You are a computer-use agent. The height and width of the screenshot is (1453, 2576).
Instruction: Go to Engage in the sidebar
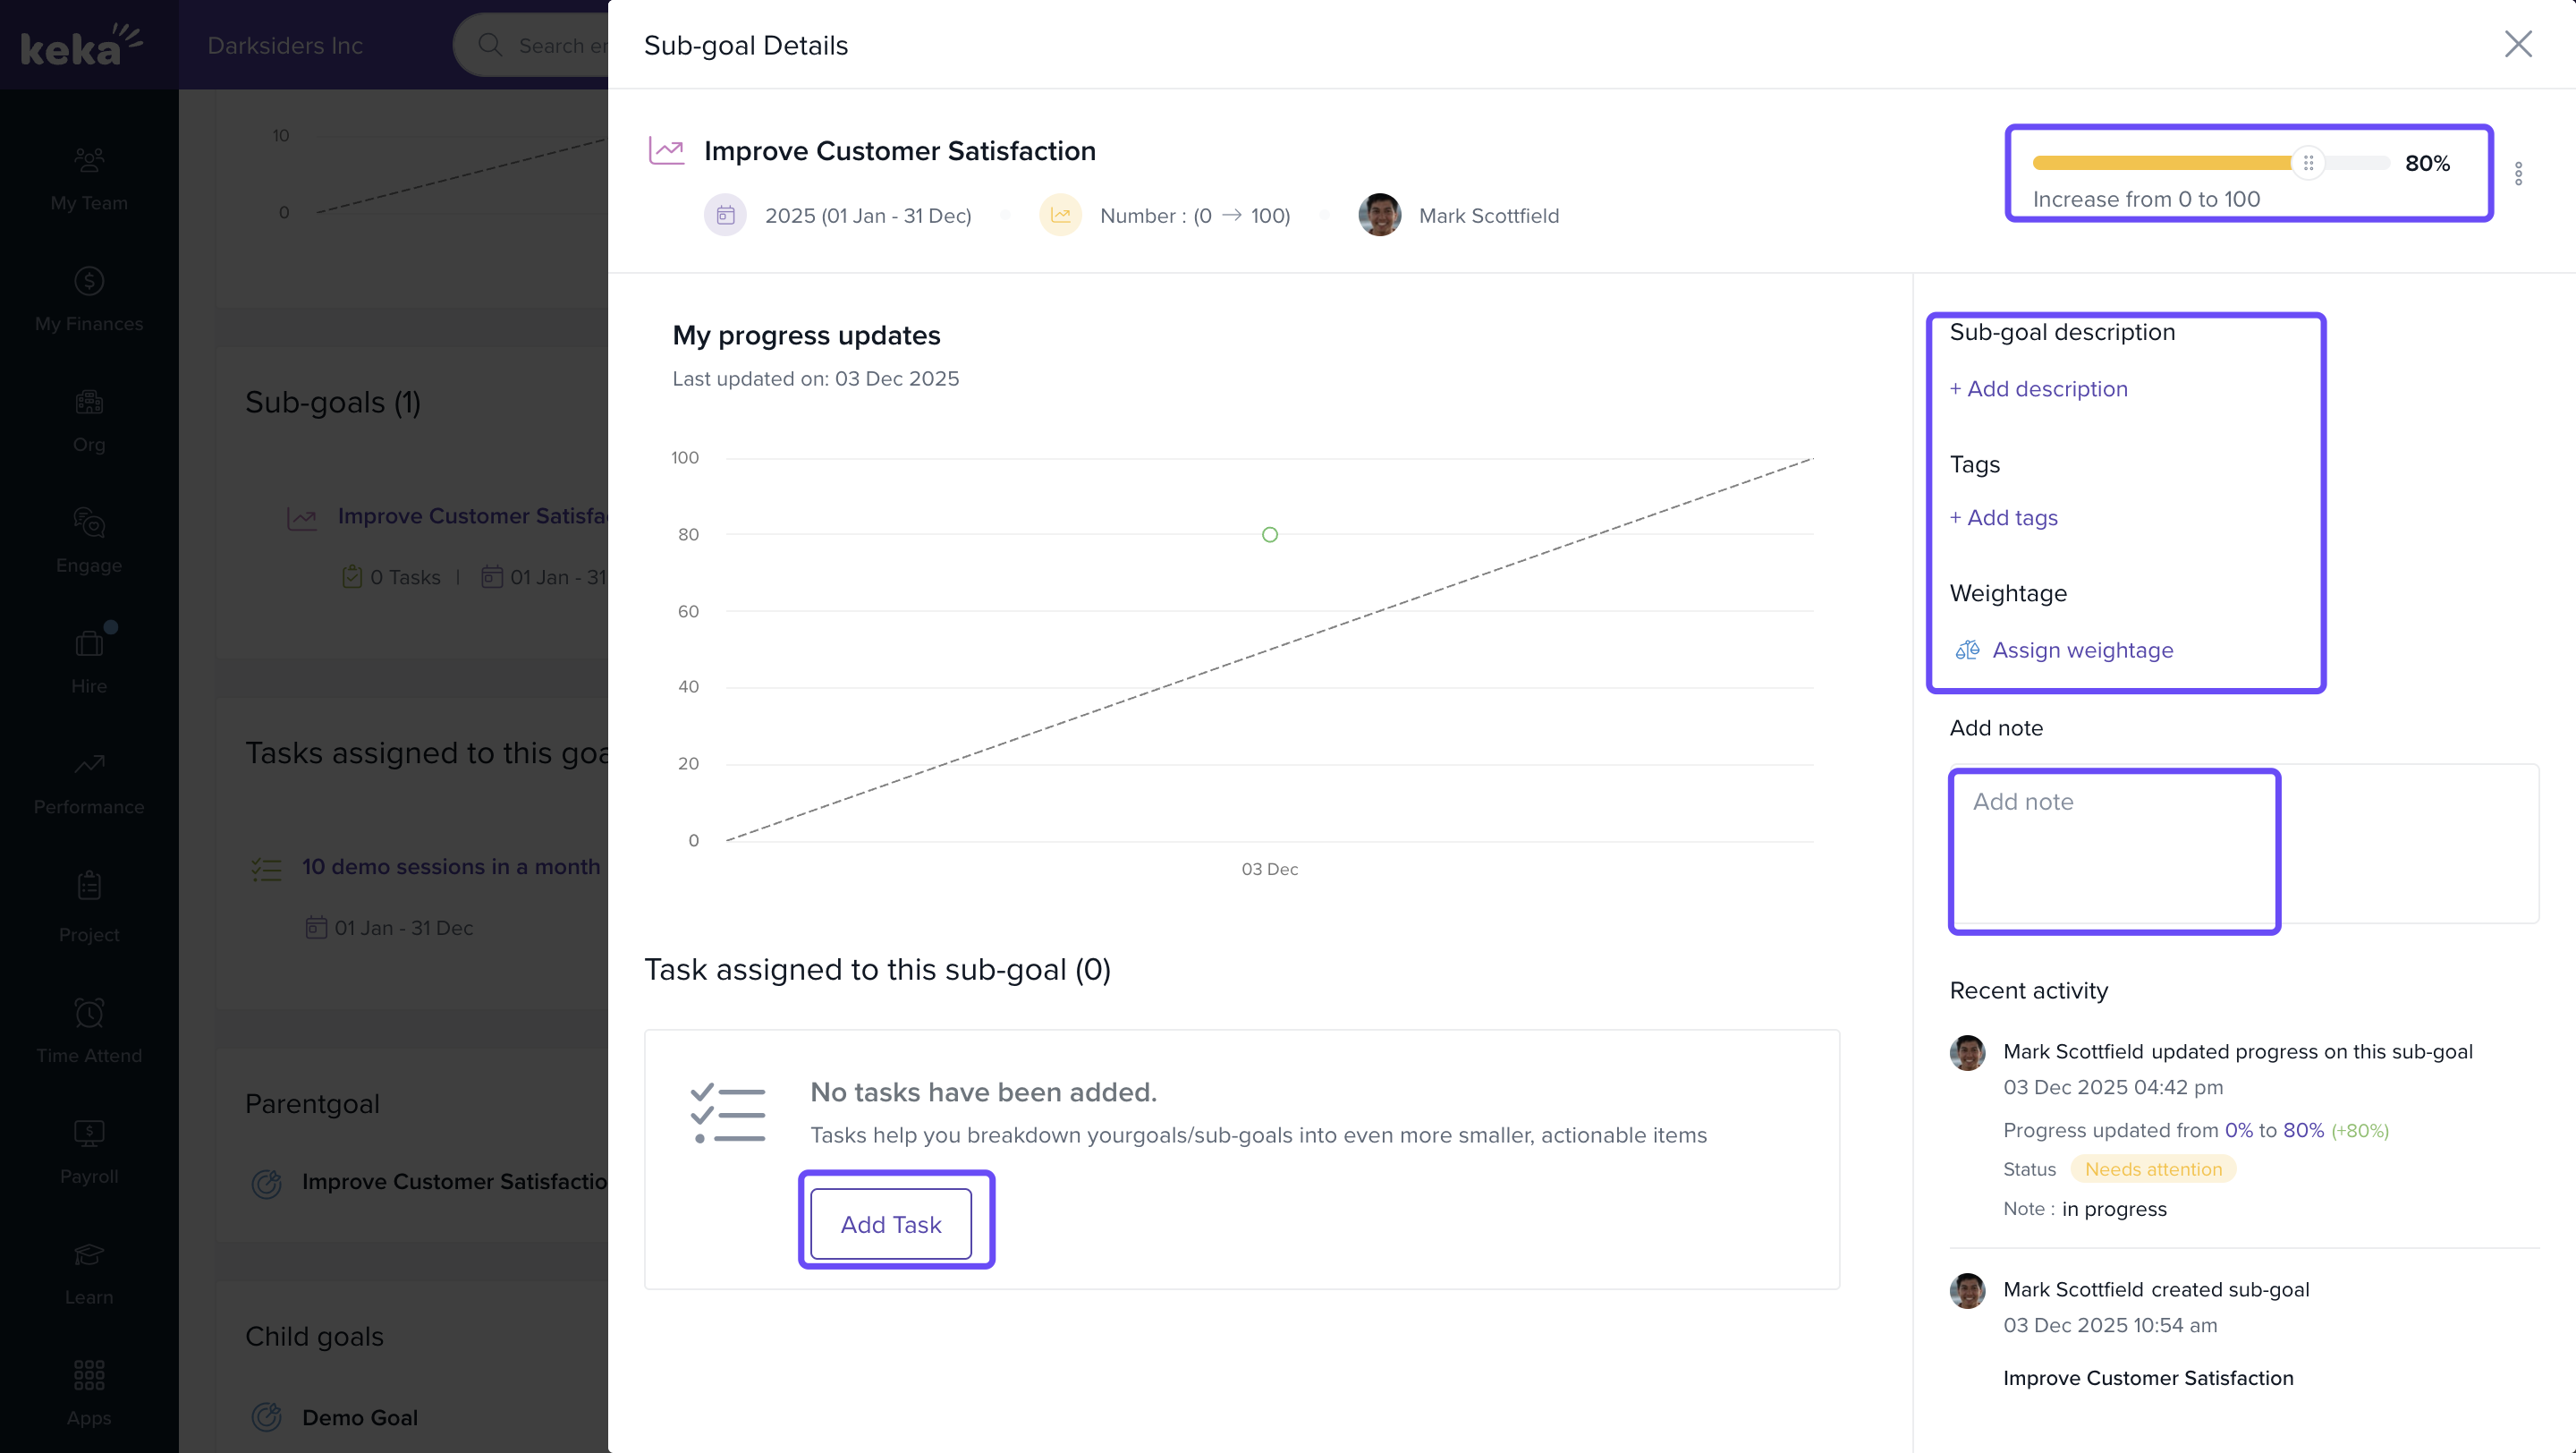89,541
